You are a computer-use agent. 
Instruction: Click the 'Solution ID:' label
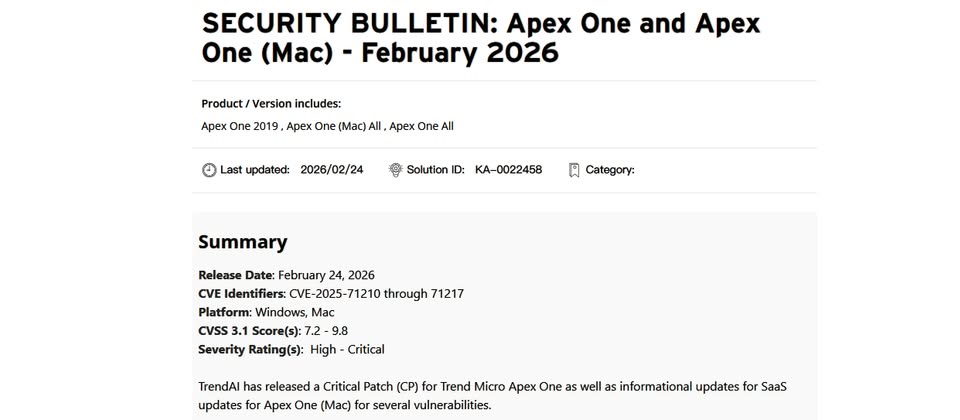435,170
